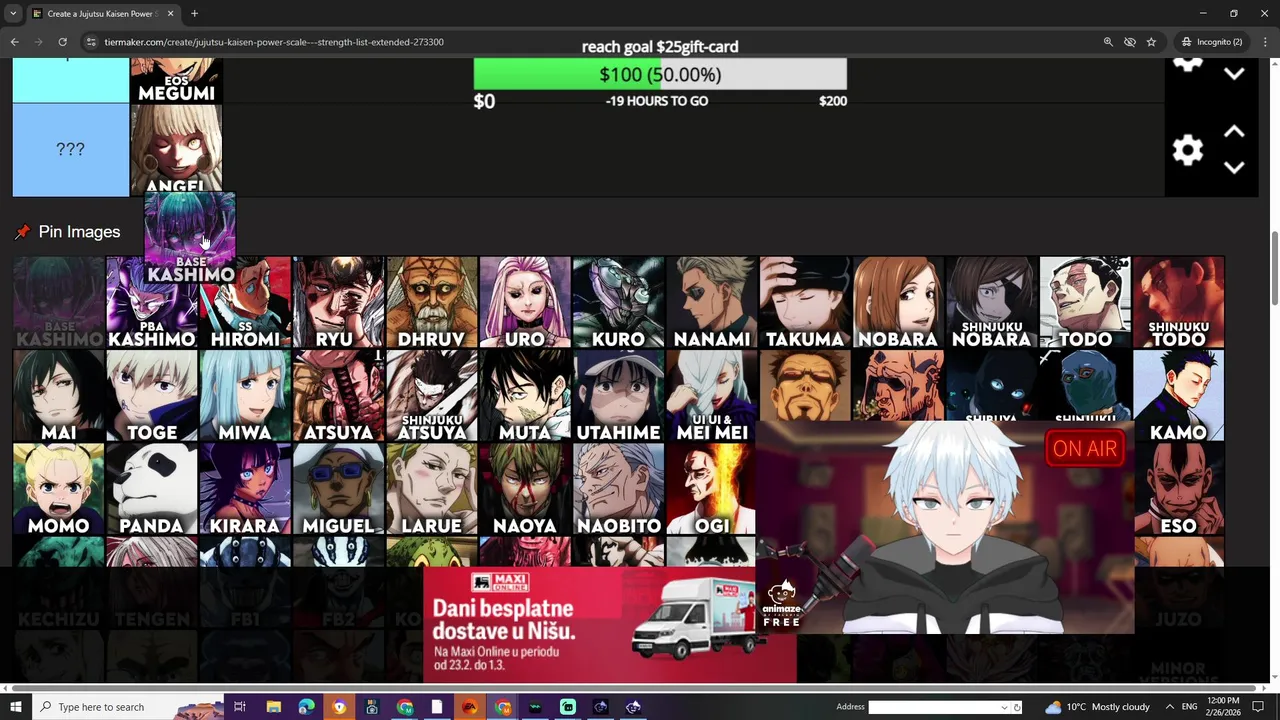1280x720 pixels.
Task: Show hidden system tray icons
Action: pos(1170,707)
